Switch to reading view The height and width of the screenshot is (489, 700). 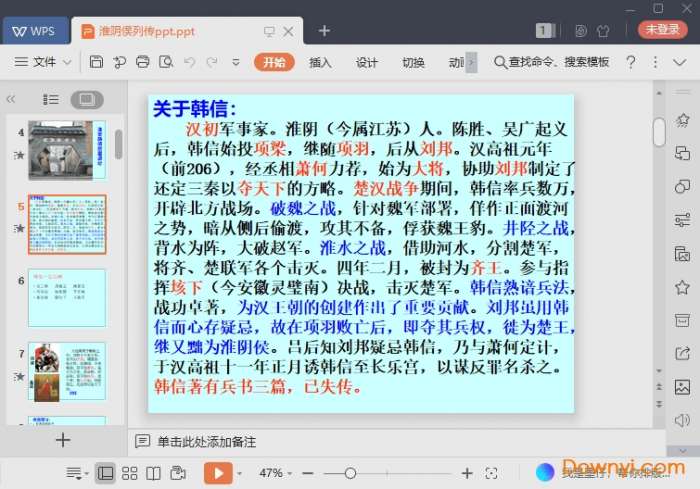click(153, 473)
